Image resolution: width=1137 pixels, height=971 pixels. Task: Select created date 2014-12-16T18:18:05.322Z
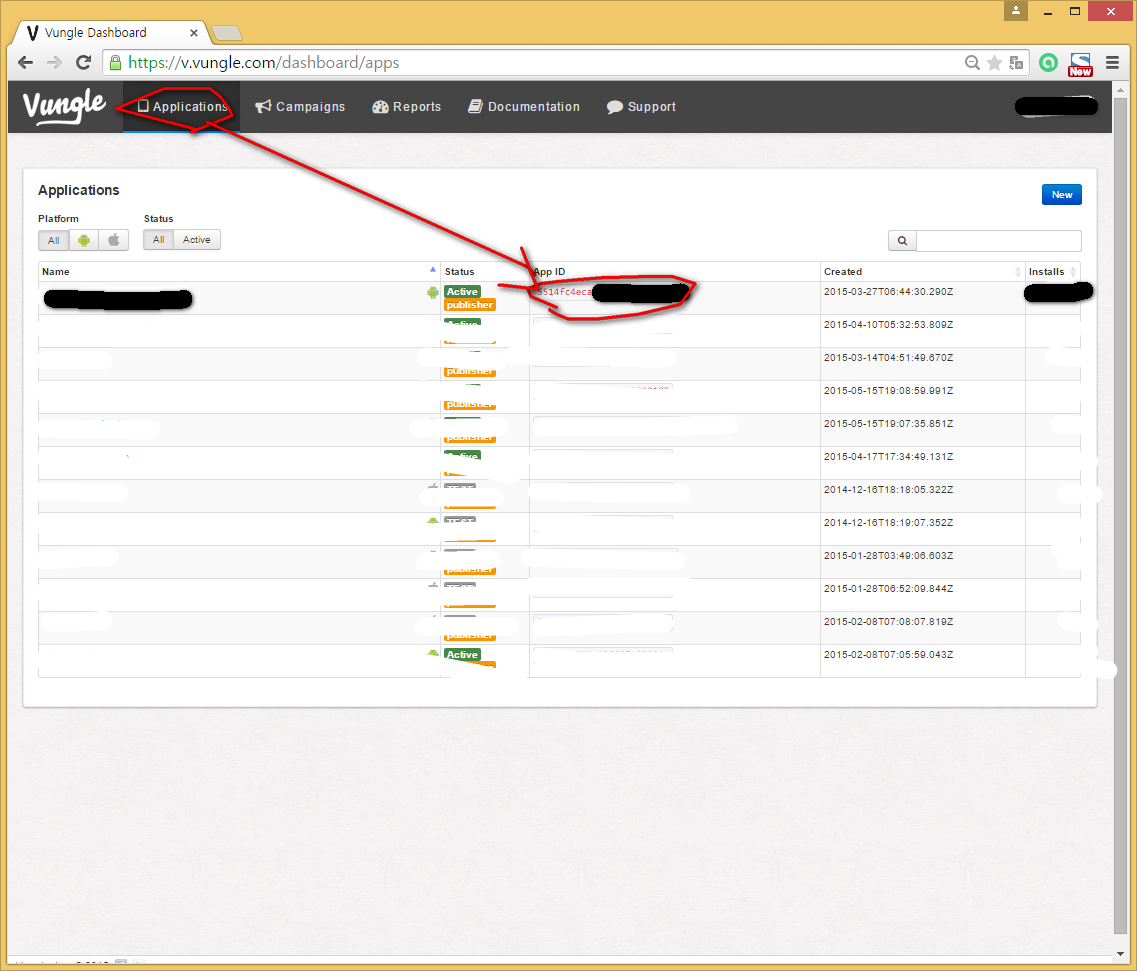[x=888, y=489]
